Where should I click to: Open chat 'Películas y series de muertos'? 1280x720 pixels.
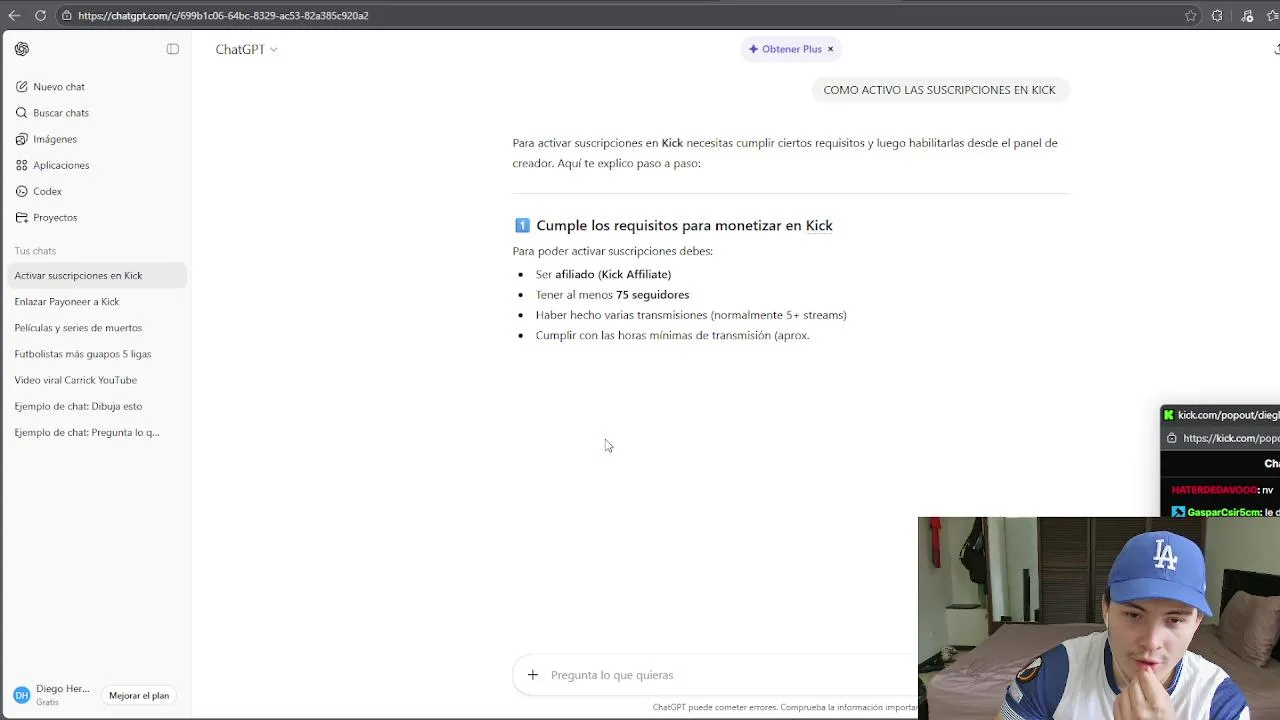click(x=95, y=327)
